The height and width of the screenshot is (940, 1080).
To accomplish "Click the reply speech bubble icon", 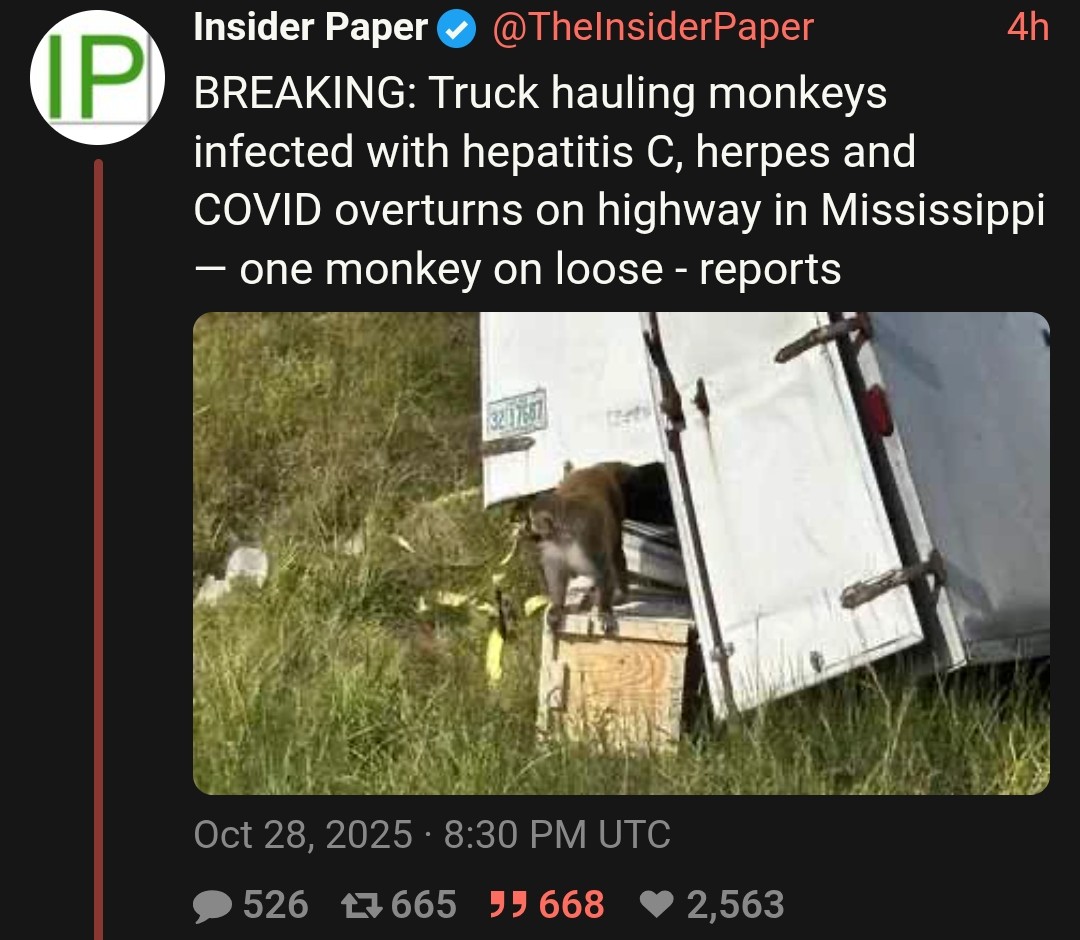I will tap(212, 905).
